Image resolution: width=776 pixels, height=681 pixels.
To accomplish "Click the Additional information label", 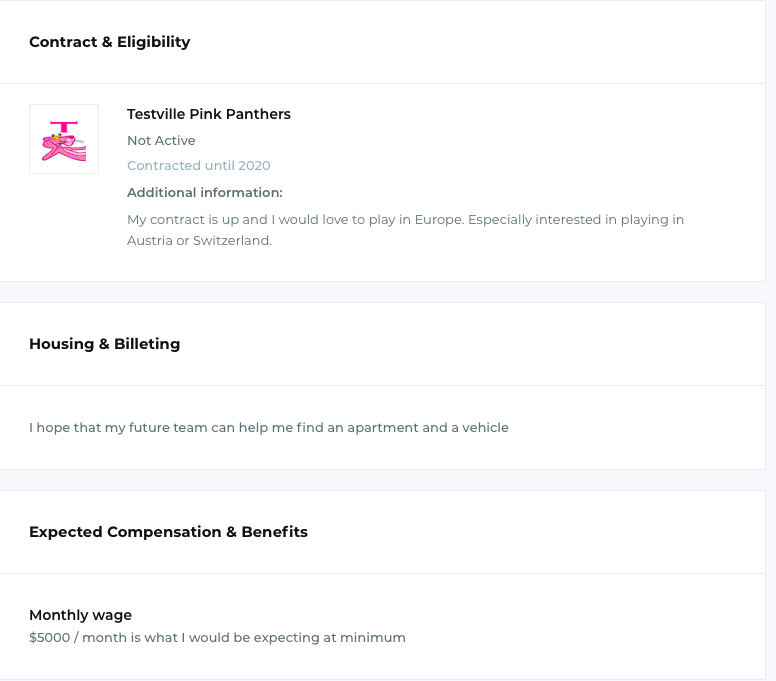I will tap(204, 193).
